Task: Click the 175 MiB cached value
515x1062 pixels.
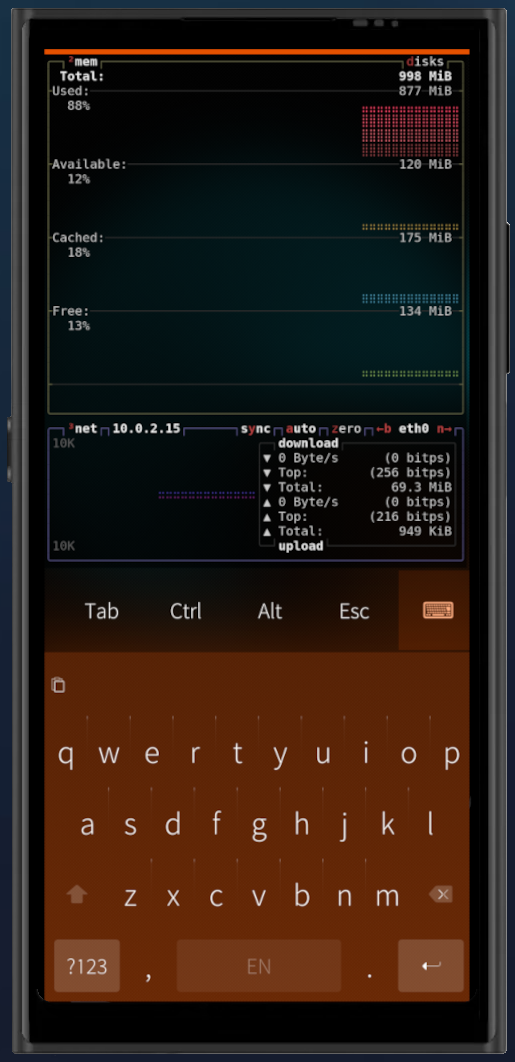Action: point(425,238)
